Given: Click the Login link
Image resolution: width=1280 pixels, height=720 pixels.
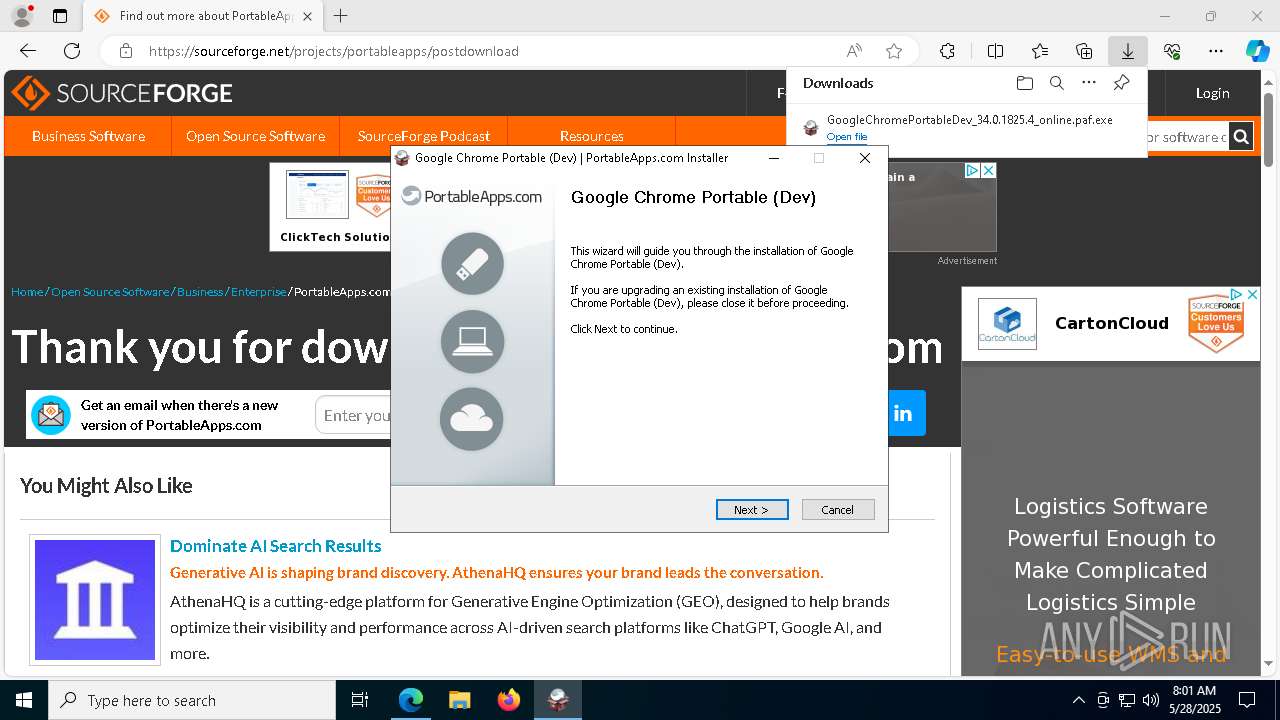Looking at the screenshot, I should [1212, 93].
